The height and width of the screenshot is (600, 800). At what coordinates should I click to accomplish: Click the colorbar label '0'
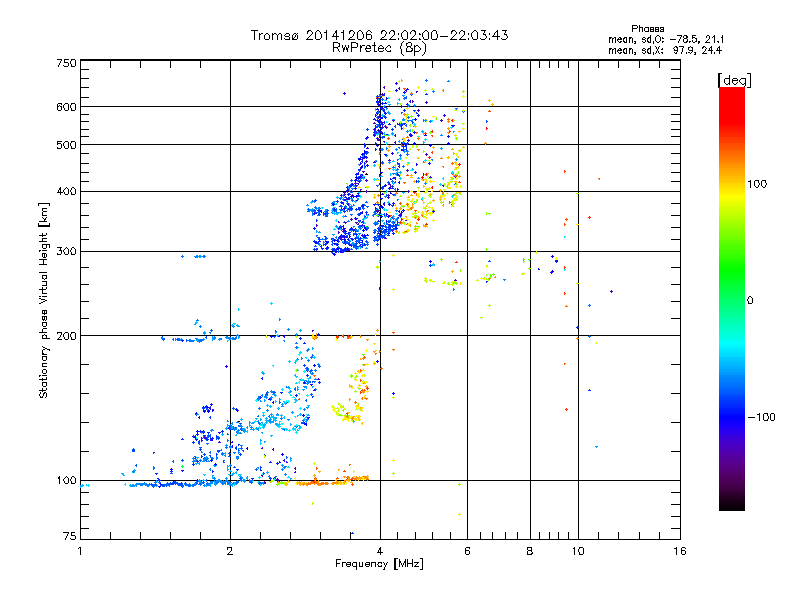[750, 301]
